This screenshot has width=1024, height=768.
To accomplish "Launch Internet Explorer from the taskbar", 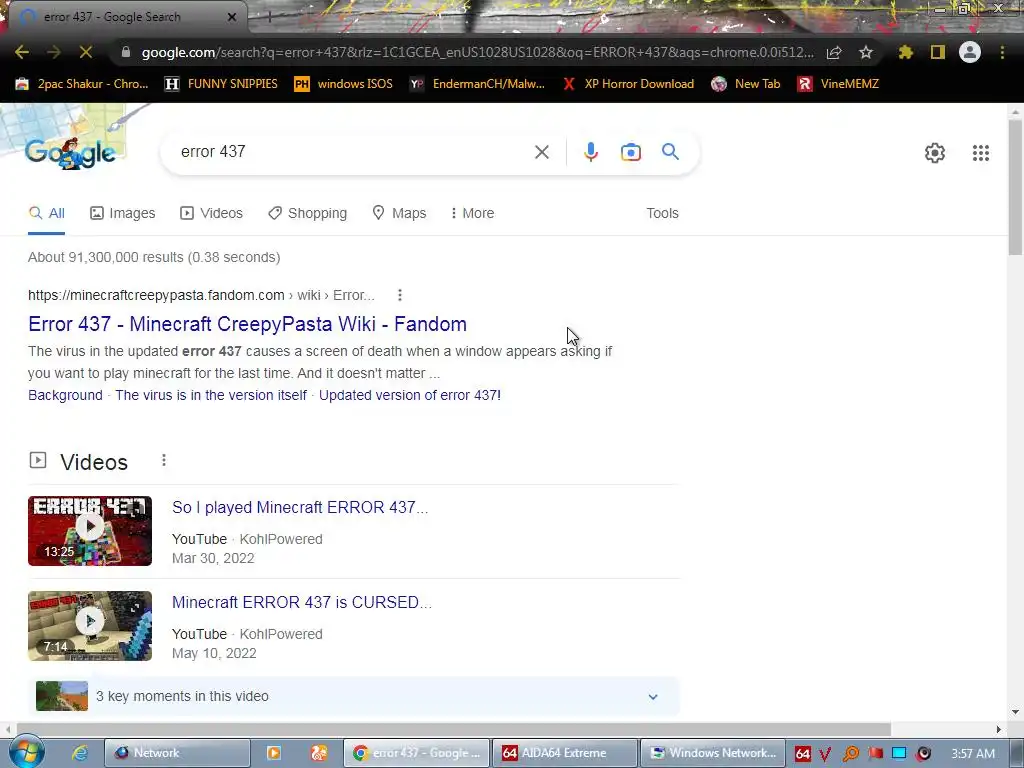I will [x=80, y=753].
